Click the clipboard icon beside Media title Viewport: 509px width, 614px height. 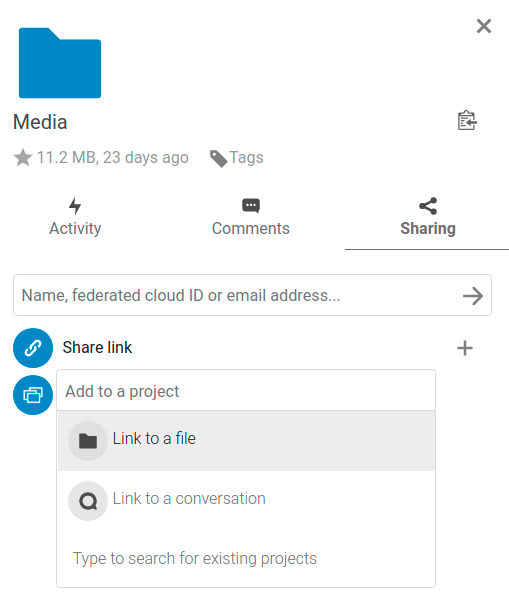pos(467,121)
